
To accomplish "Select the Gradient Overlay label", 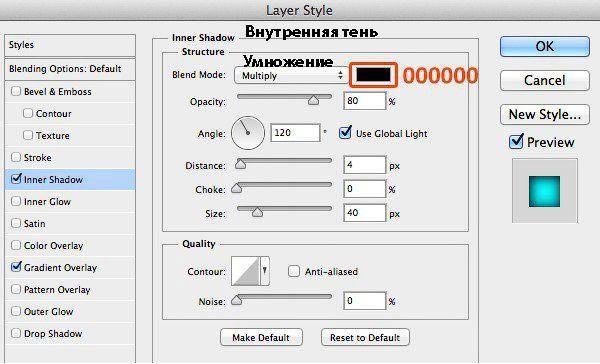I will [60, 268].
